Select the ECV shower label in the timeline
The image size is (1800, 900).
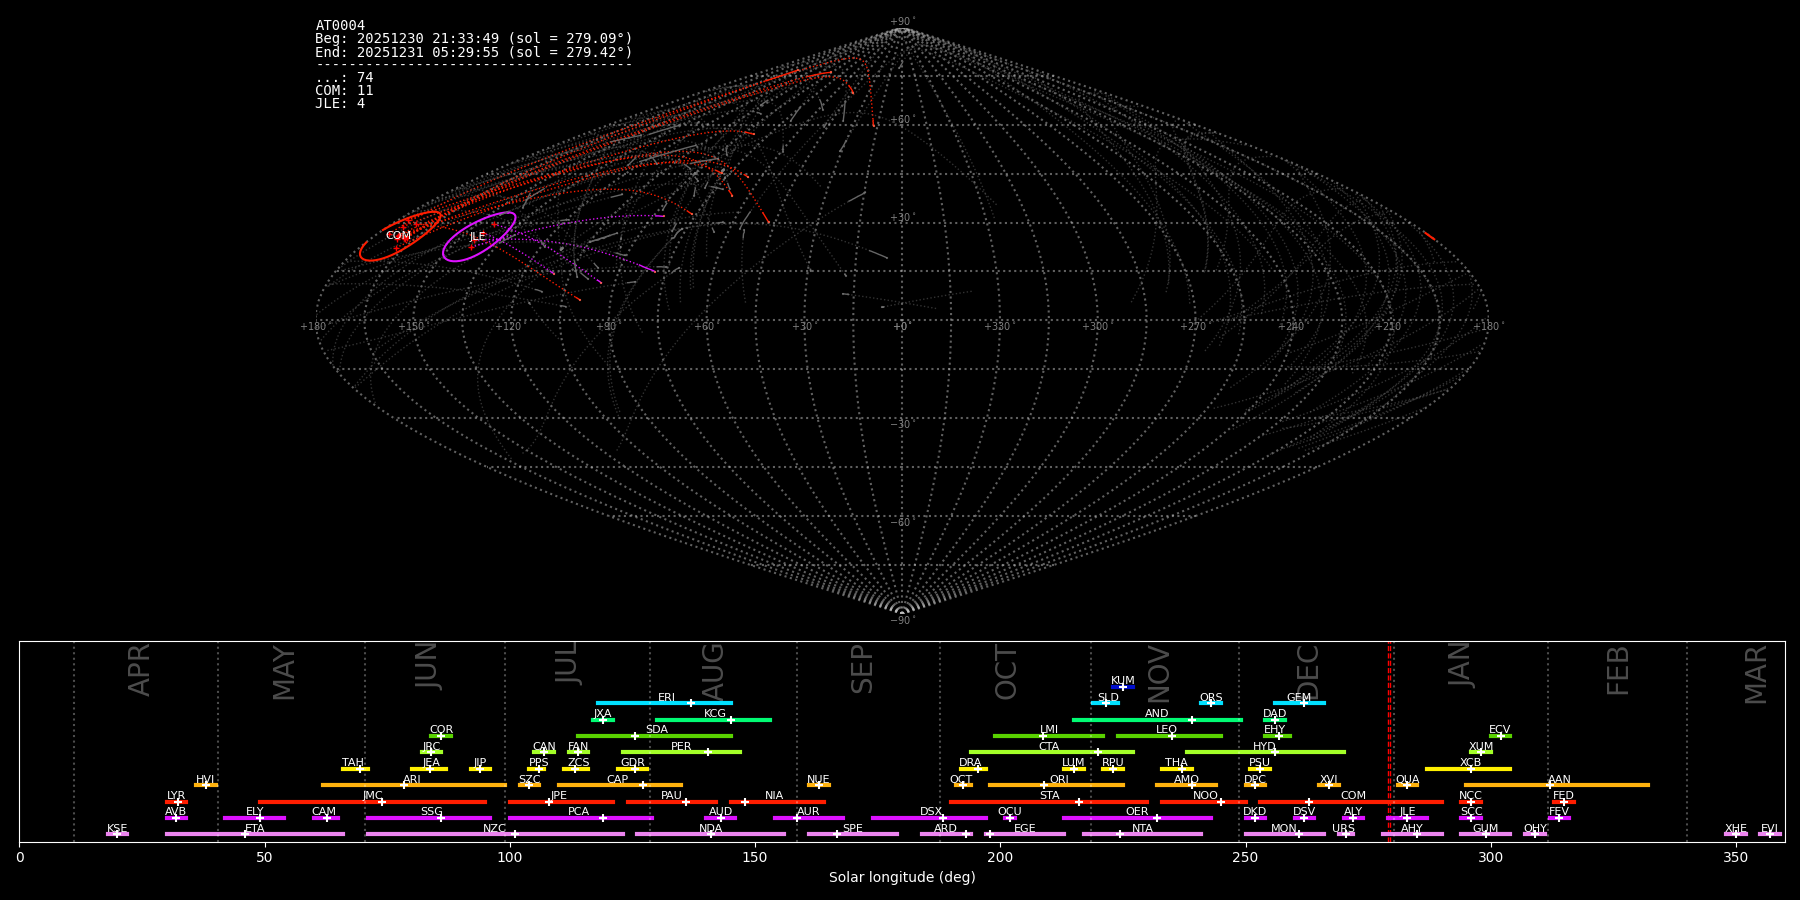[1499, 730]
